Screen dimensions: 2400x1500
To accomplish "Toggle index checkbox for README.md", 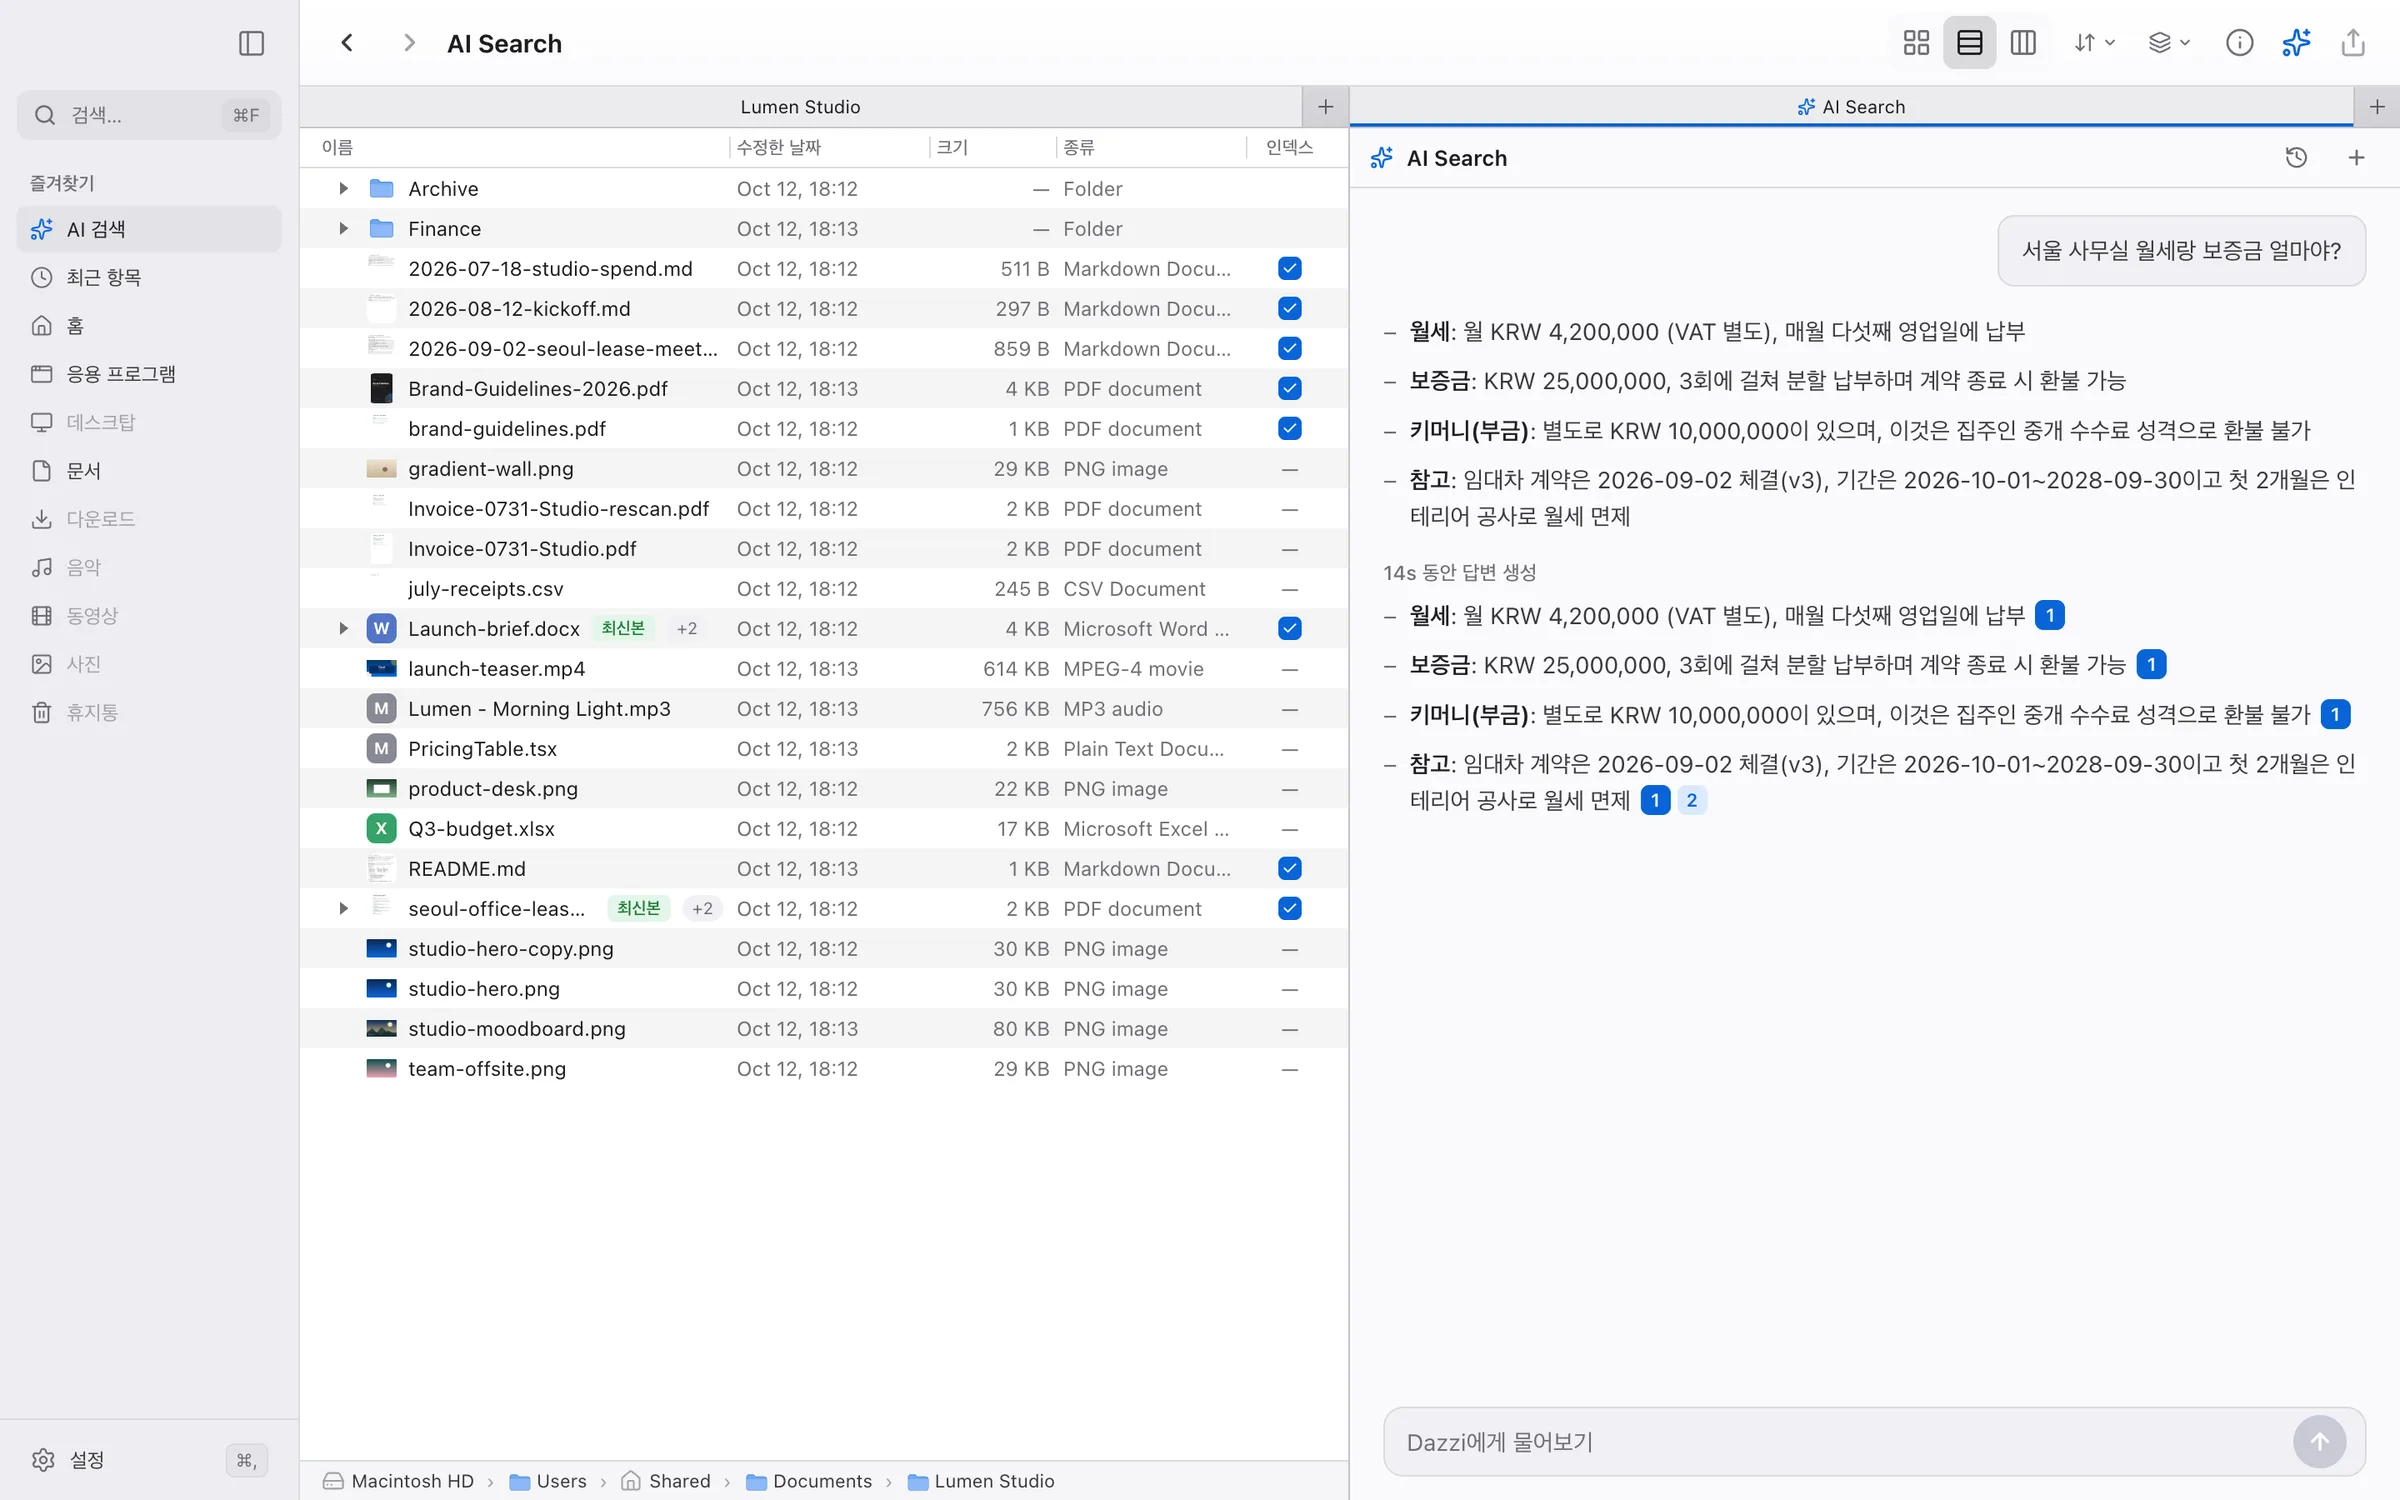I will pos(1289,868).
